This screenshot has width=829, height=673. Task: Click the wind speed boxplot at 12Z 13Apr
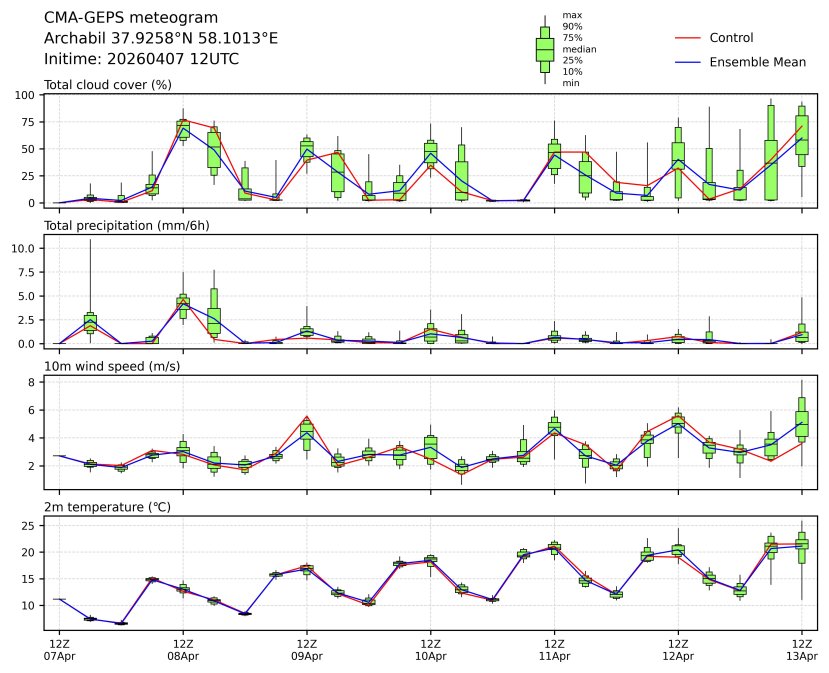[x=802, y=423]
